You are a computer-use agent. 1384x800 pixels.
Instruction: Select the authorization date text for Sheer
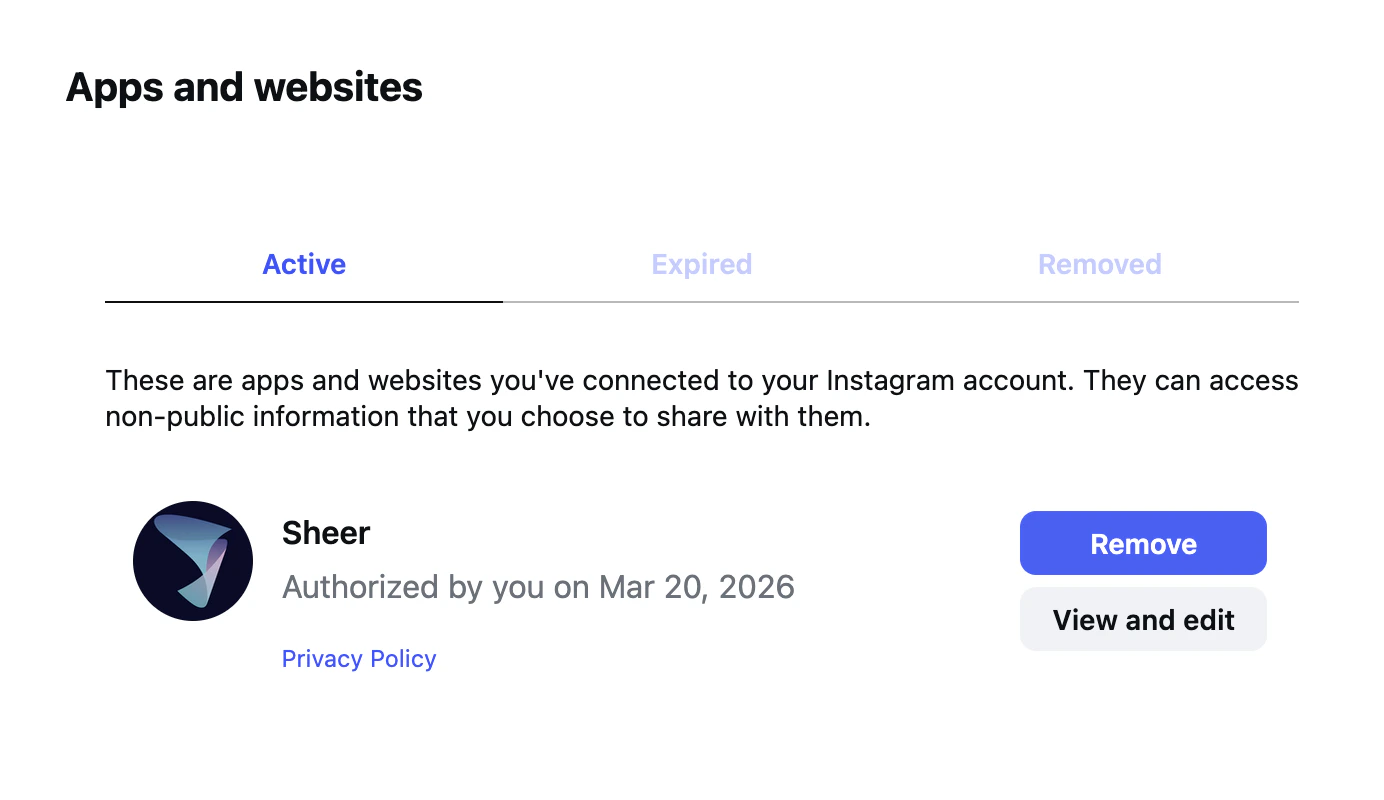[x=538, y=587]
